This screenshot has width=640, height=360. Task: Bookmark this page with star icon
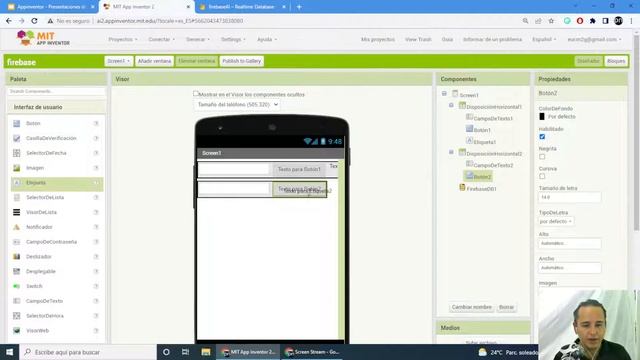[x=551, y=21]
